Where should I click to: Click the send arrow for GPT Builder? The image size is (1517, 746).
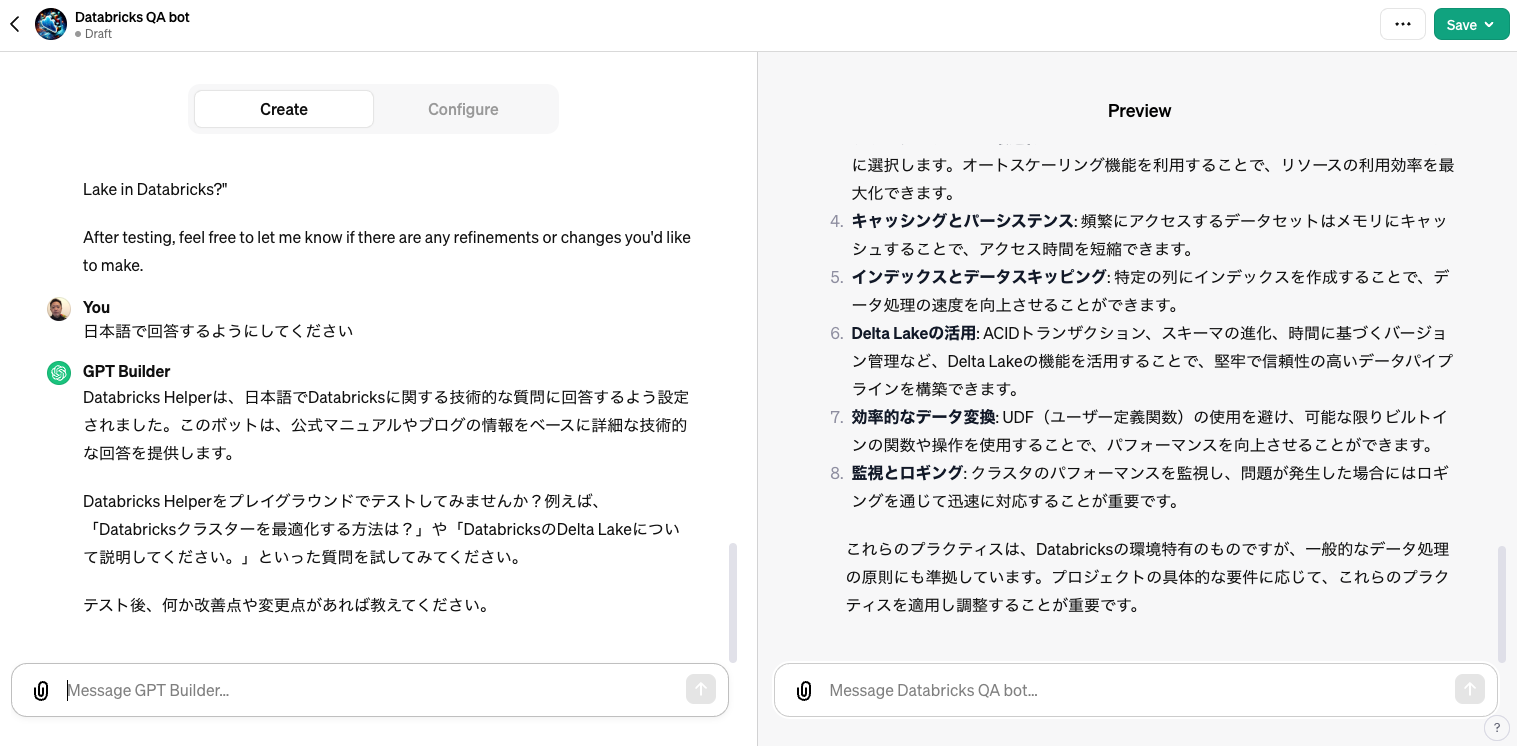coord(701,689)
